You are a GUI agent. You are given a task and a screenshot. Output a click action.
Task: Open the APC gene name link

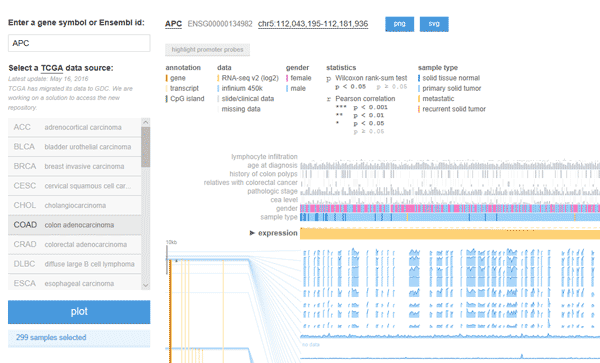point(173,24)
